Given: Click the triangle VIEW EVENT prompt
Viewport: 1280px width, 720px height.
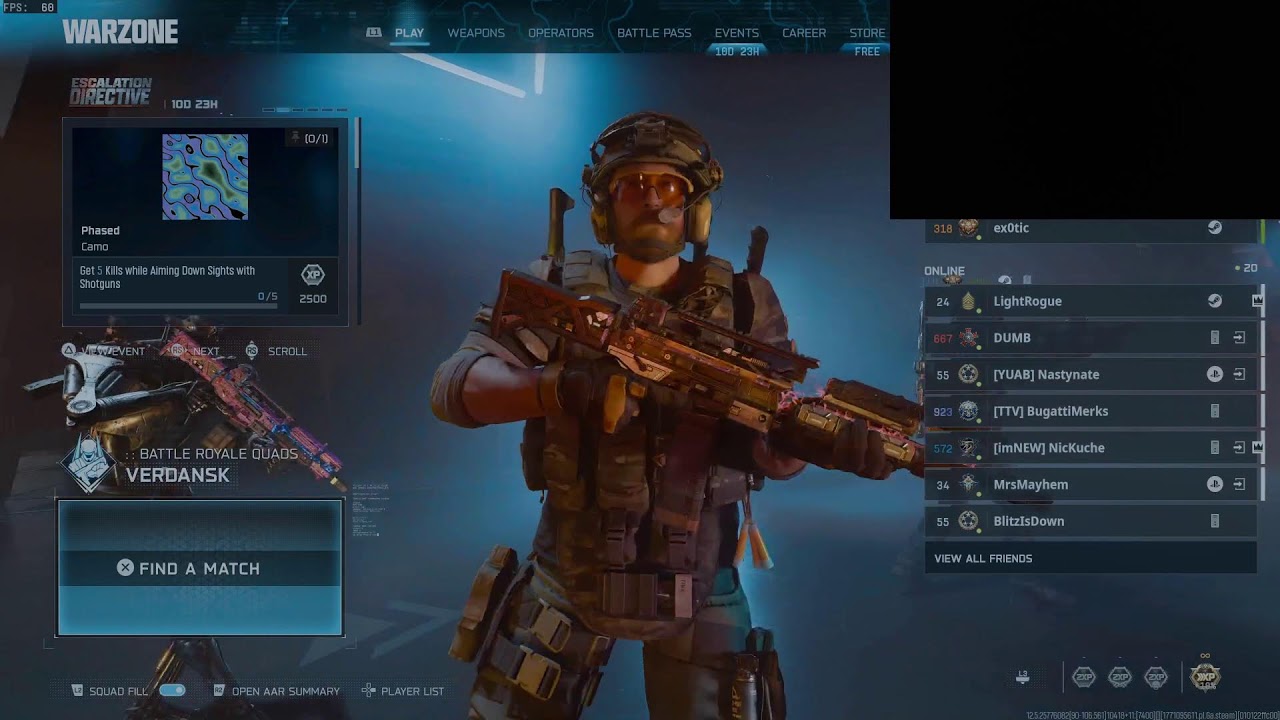Looking at the screenshot, I should click(x=103, y=351).
